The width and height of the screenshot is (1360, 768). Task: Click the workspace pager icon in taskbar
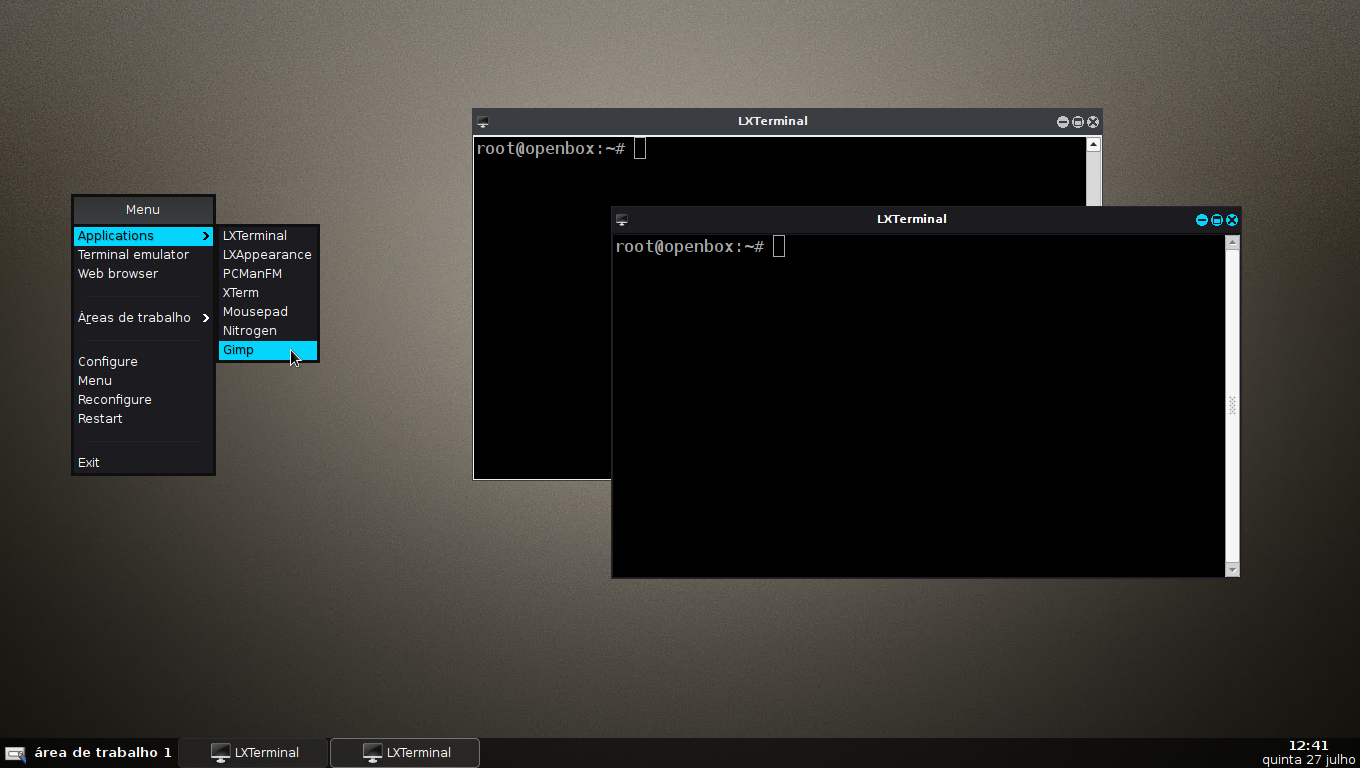[x=13, y=752]
